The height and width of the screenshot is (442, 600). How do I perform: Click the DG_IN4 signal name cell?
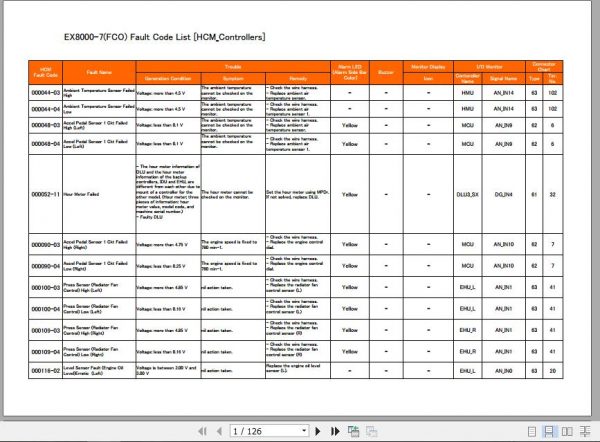coord(504,194)
